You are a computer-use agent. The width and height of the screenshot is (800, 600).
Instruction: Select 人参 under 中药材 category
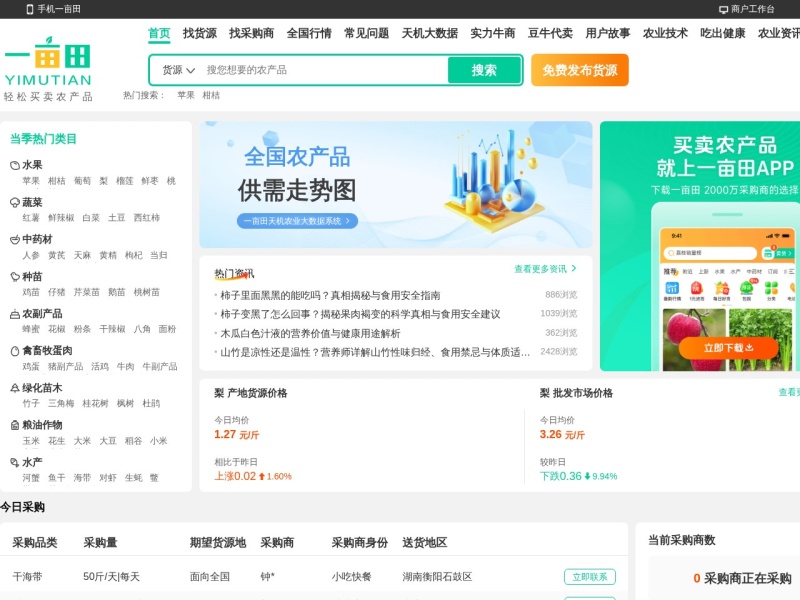tap(31, 255)
